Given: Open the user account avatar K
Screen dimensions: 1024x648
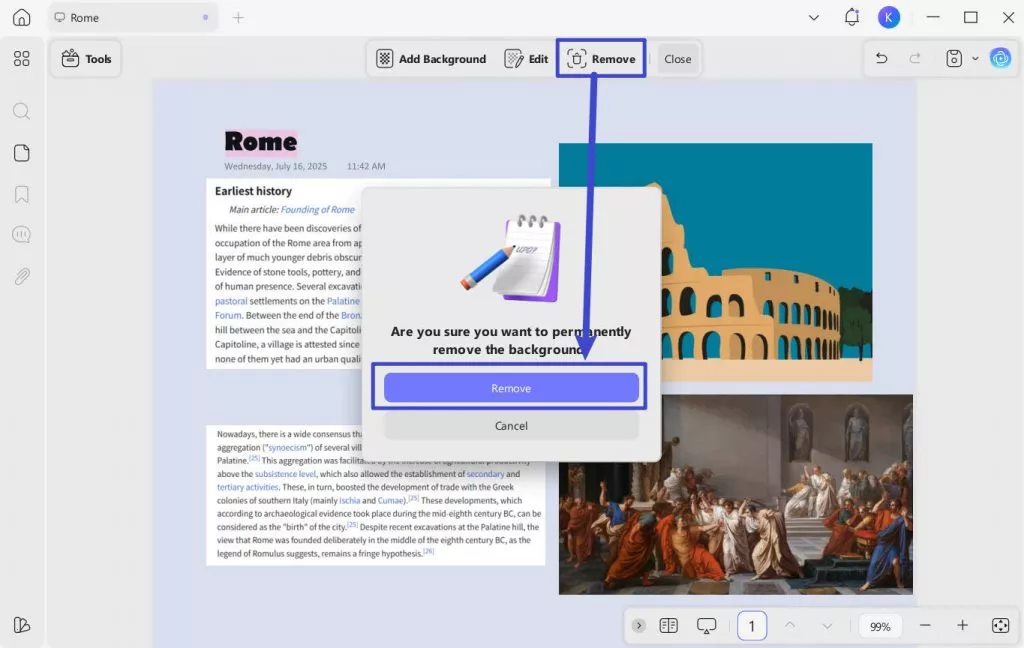Looking at the screenshot, I should click(x=889, y=18).
